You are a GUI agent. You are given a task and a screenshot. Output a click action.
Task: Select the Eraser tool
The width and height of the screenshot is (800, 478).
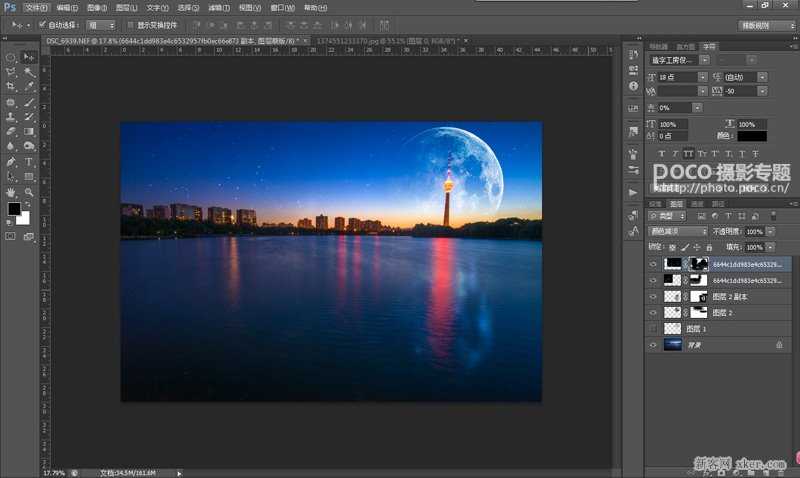click(x=11, y=132)
